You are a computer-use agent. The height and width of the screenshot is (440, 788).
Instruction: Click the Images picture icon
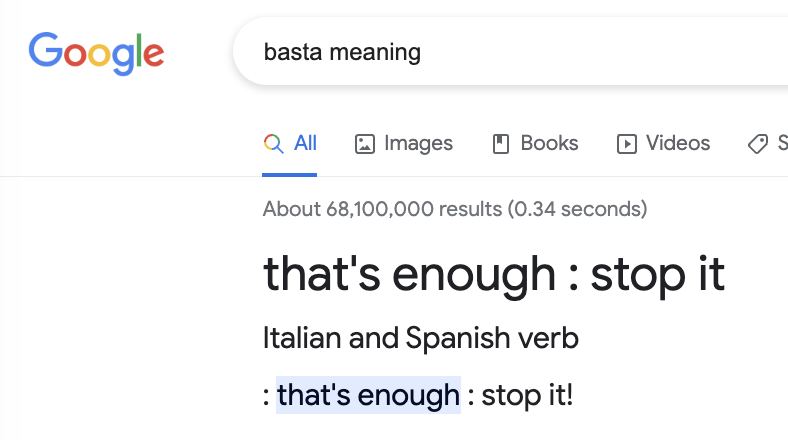pos(365,144)
